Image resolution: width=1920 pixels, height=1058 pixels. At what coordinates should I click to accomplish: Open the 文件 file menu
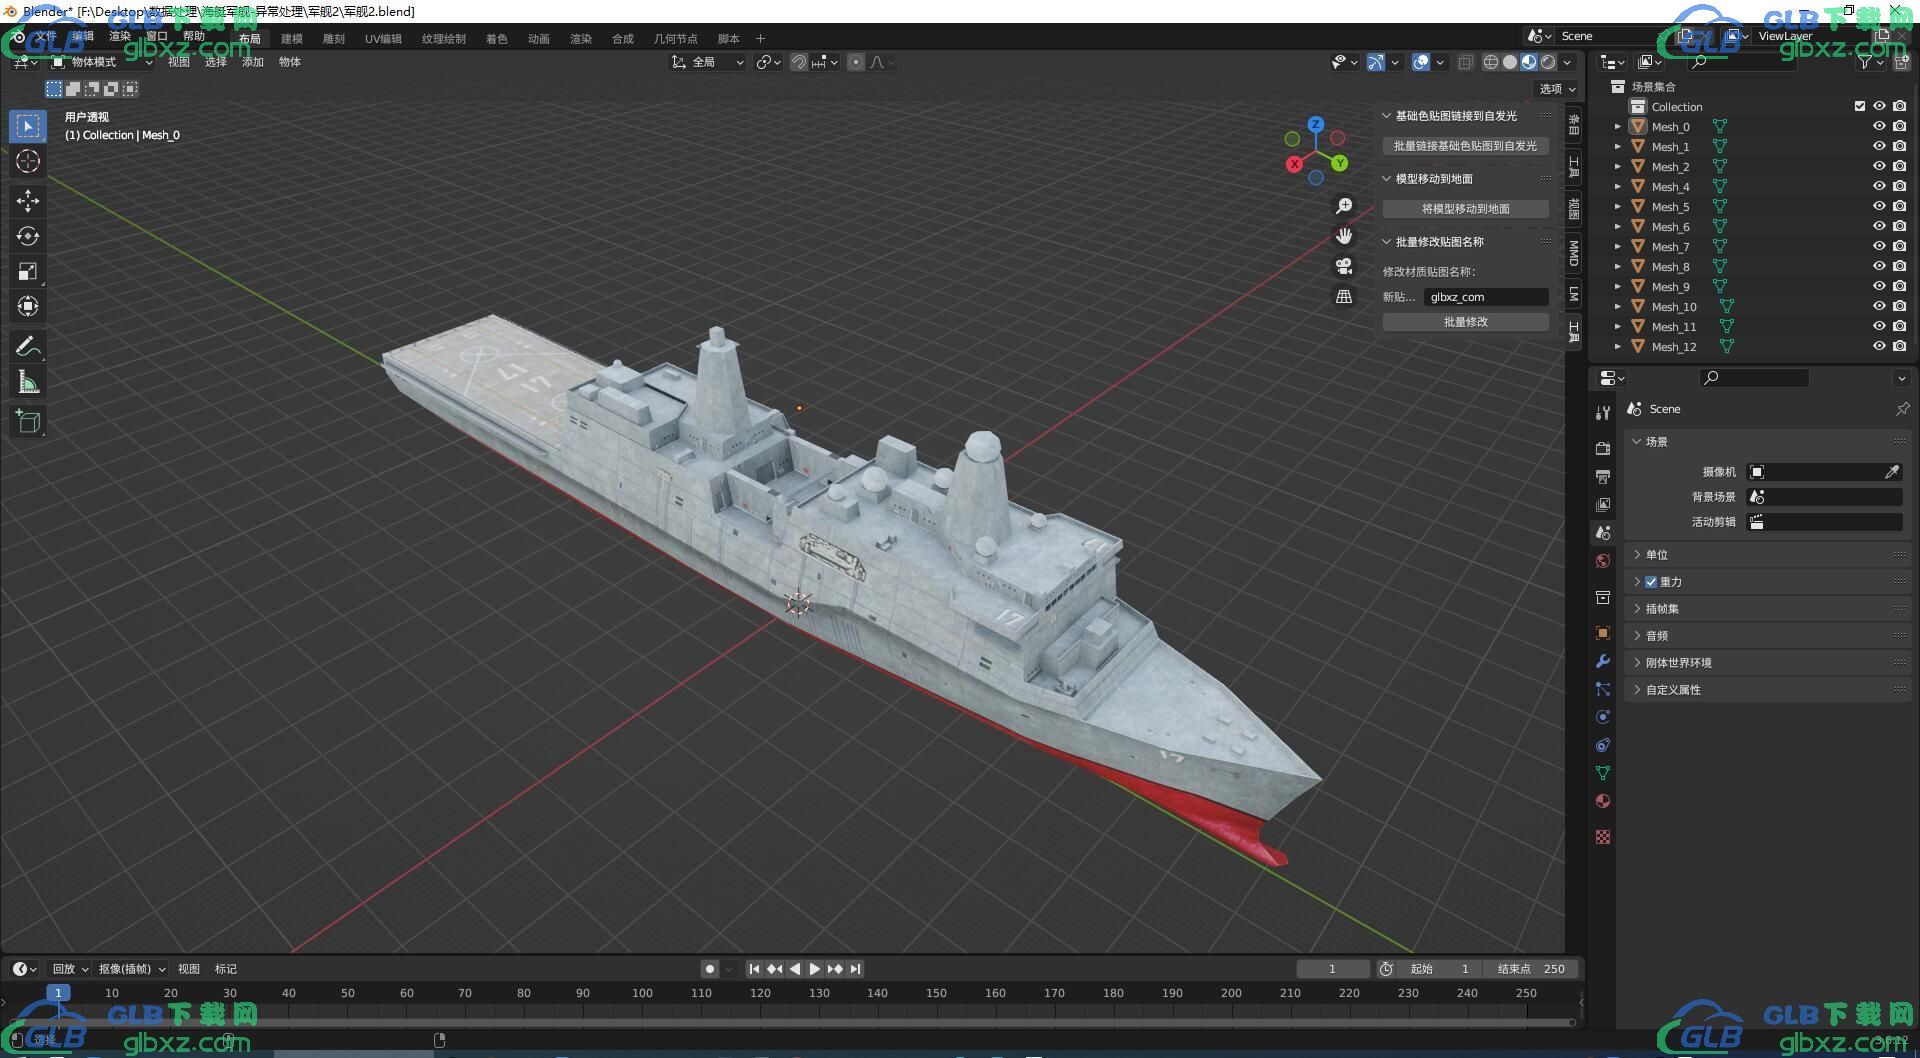(x=46, y=37)
